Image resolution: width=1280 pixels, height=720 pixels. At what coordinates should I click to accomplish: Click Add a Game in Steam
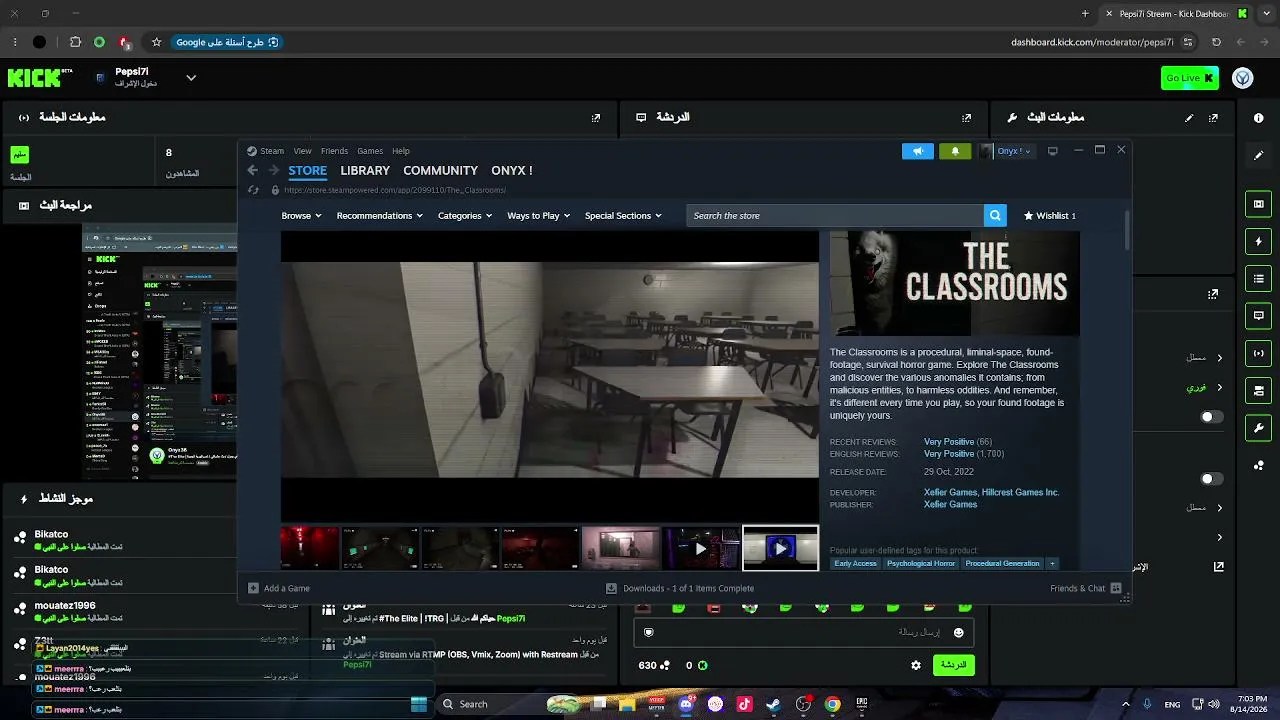click(x=279, y=588)
